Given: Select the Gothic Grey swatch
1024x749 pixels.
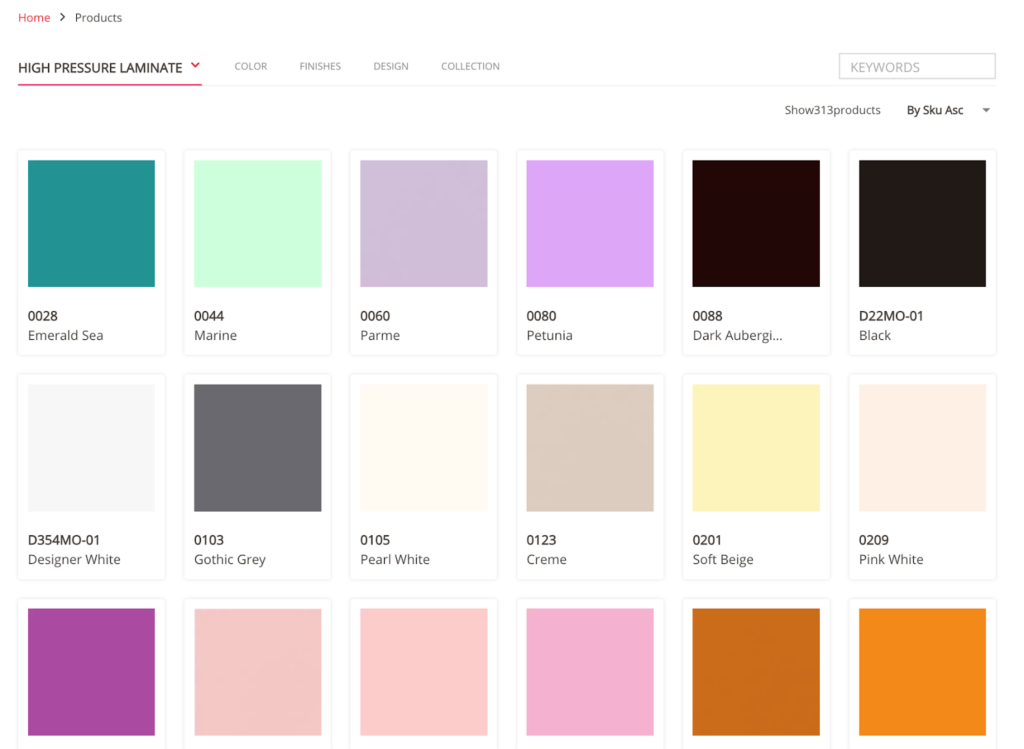Looking at the screenshot, I should [x=257, y=447].
